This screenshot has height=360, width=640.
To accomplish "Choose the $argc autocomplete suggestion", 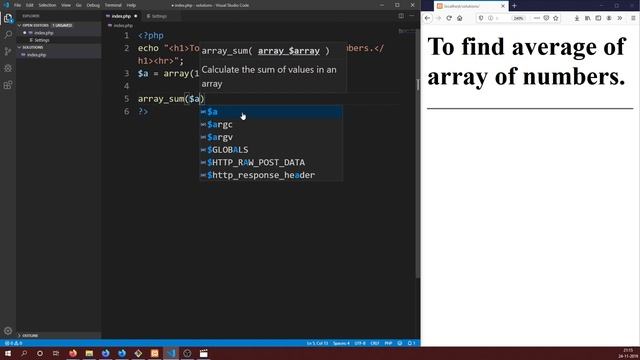I will click(271, 124).
